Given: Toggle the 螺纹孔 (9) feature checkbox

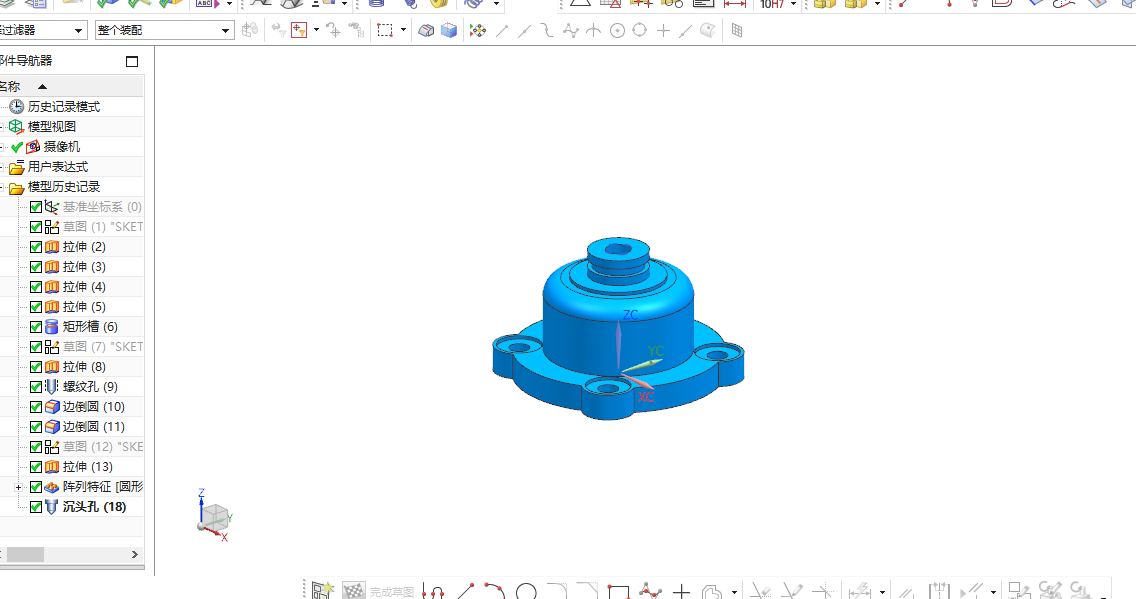Looking at the screenshot, I should coord(36,387).
